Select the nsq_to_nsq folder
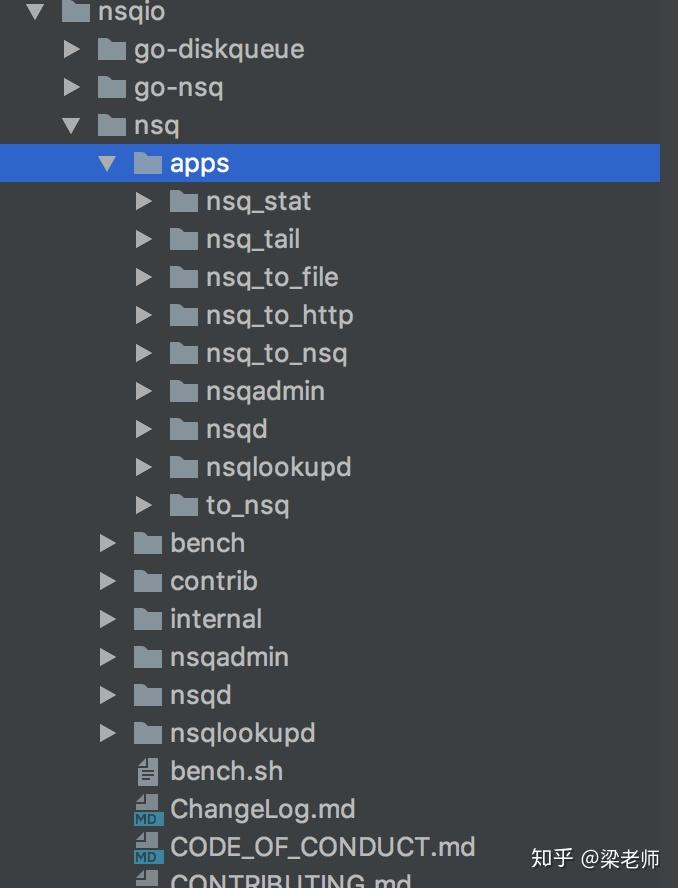The image size is (678, 888). 276,353
